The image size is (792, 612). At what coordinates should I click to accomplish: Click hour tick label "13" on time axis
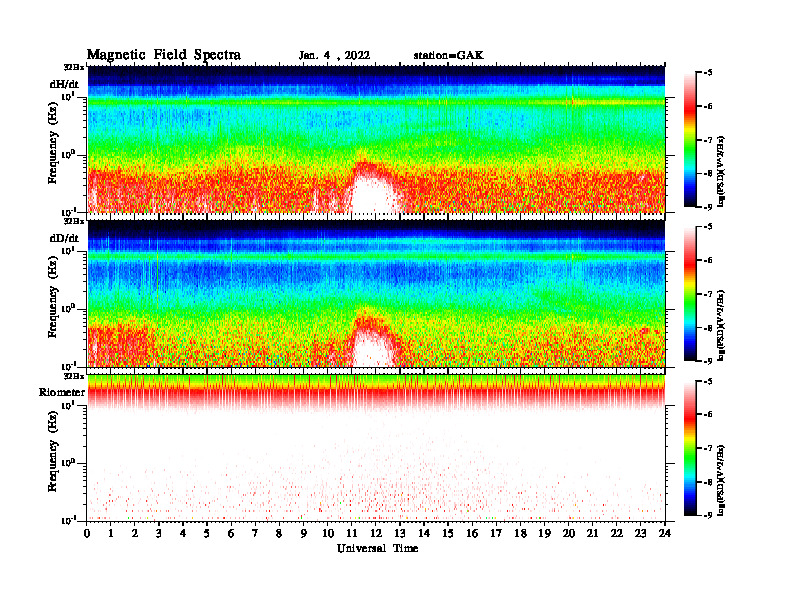400,534
